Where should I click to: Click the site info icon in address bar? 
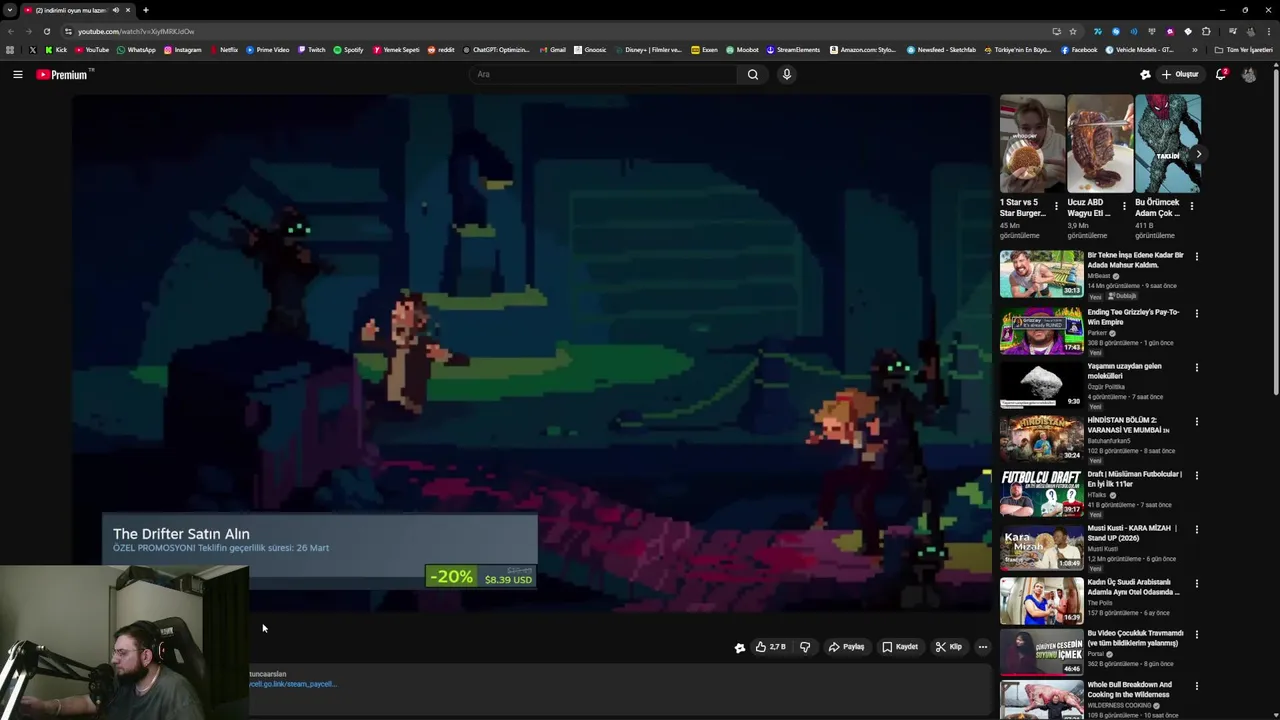68,31
